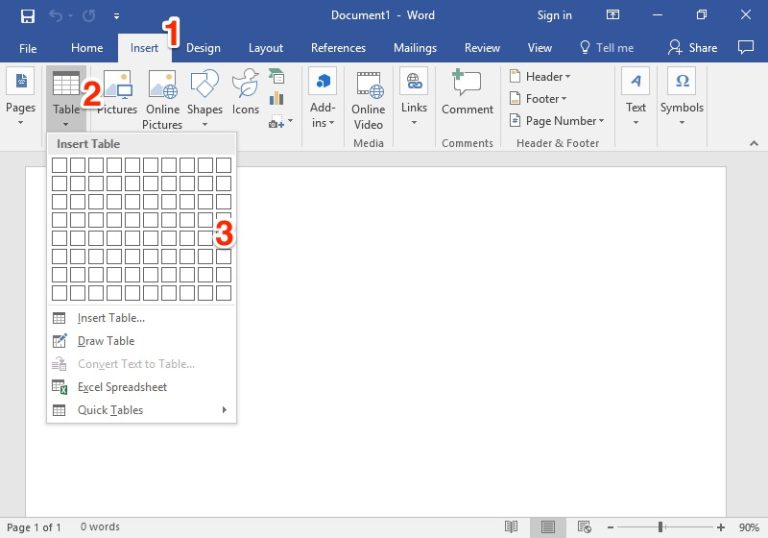Image resolution: width=768 pixels, height=538 pixels.
Task: Expand the Header dropdown
Action: (540, 77)
